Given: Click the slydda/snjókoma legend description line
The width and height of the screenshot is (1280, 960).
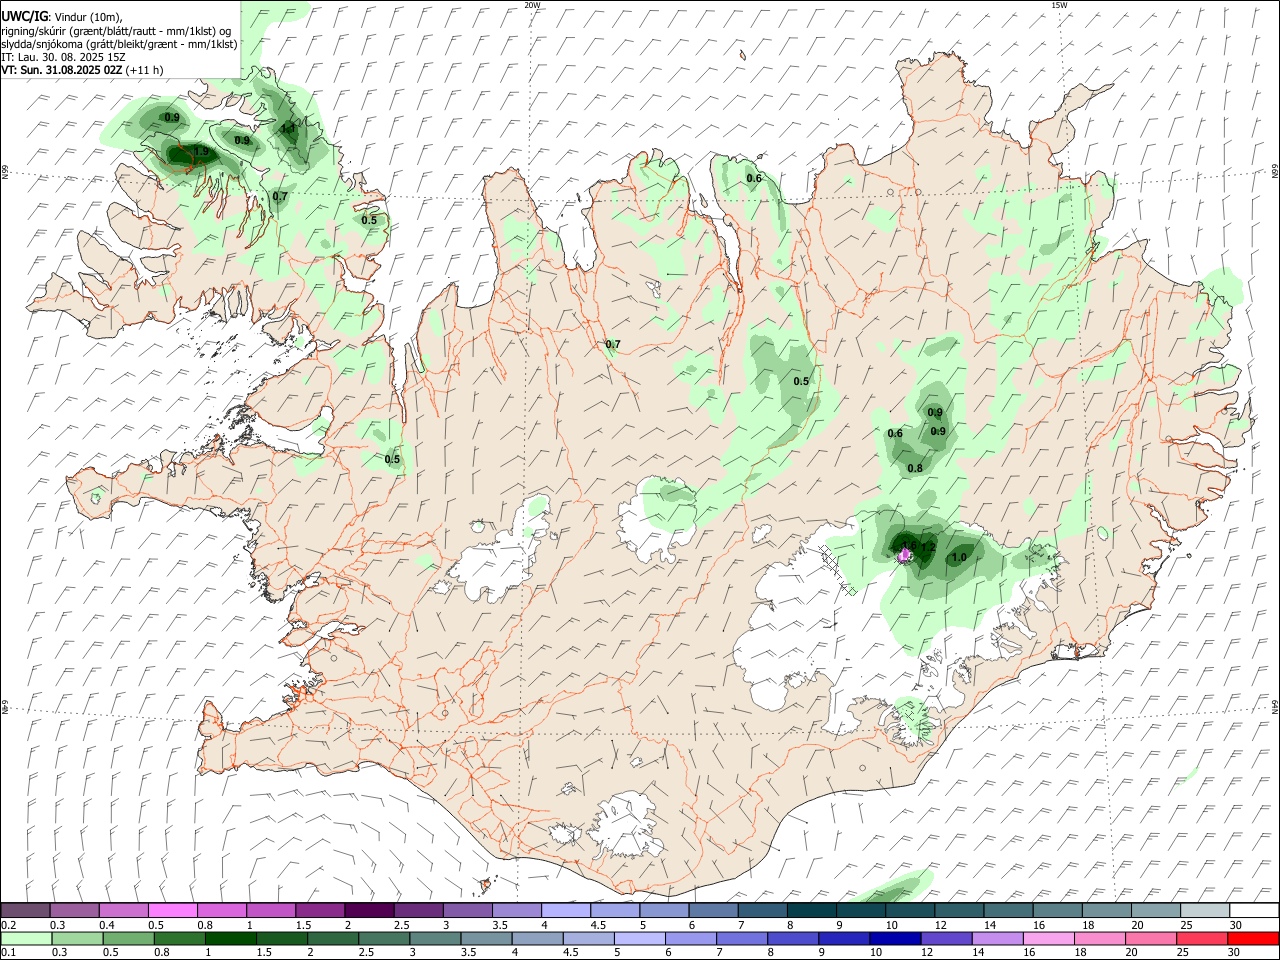Looking at the screenshot, I should (x=119, y=44).
